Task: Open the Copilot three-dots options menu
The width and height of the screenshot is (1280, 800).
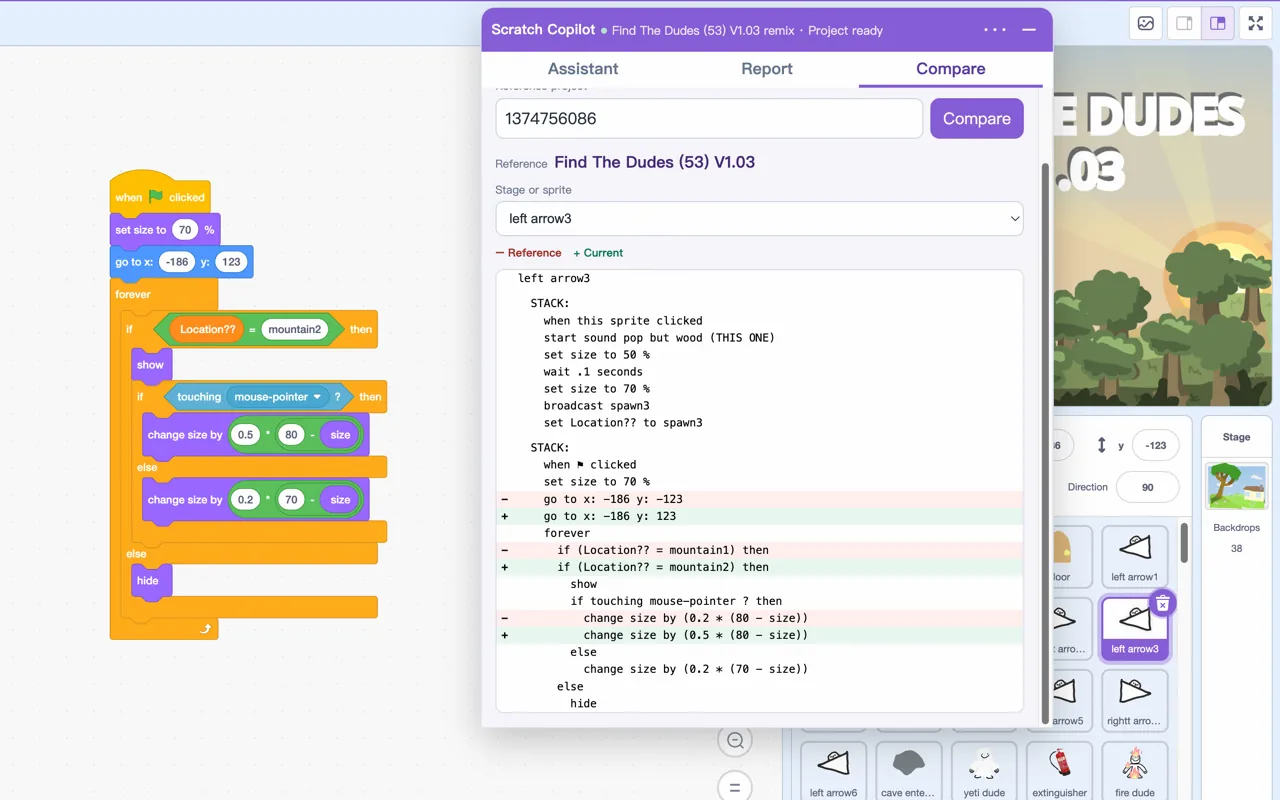Action: pos(995,30)
